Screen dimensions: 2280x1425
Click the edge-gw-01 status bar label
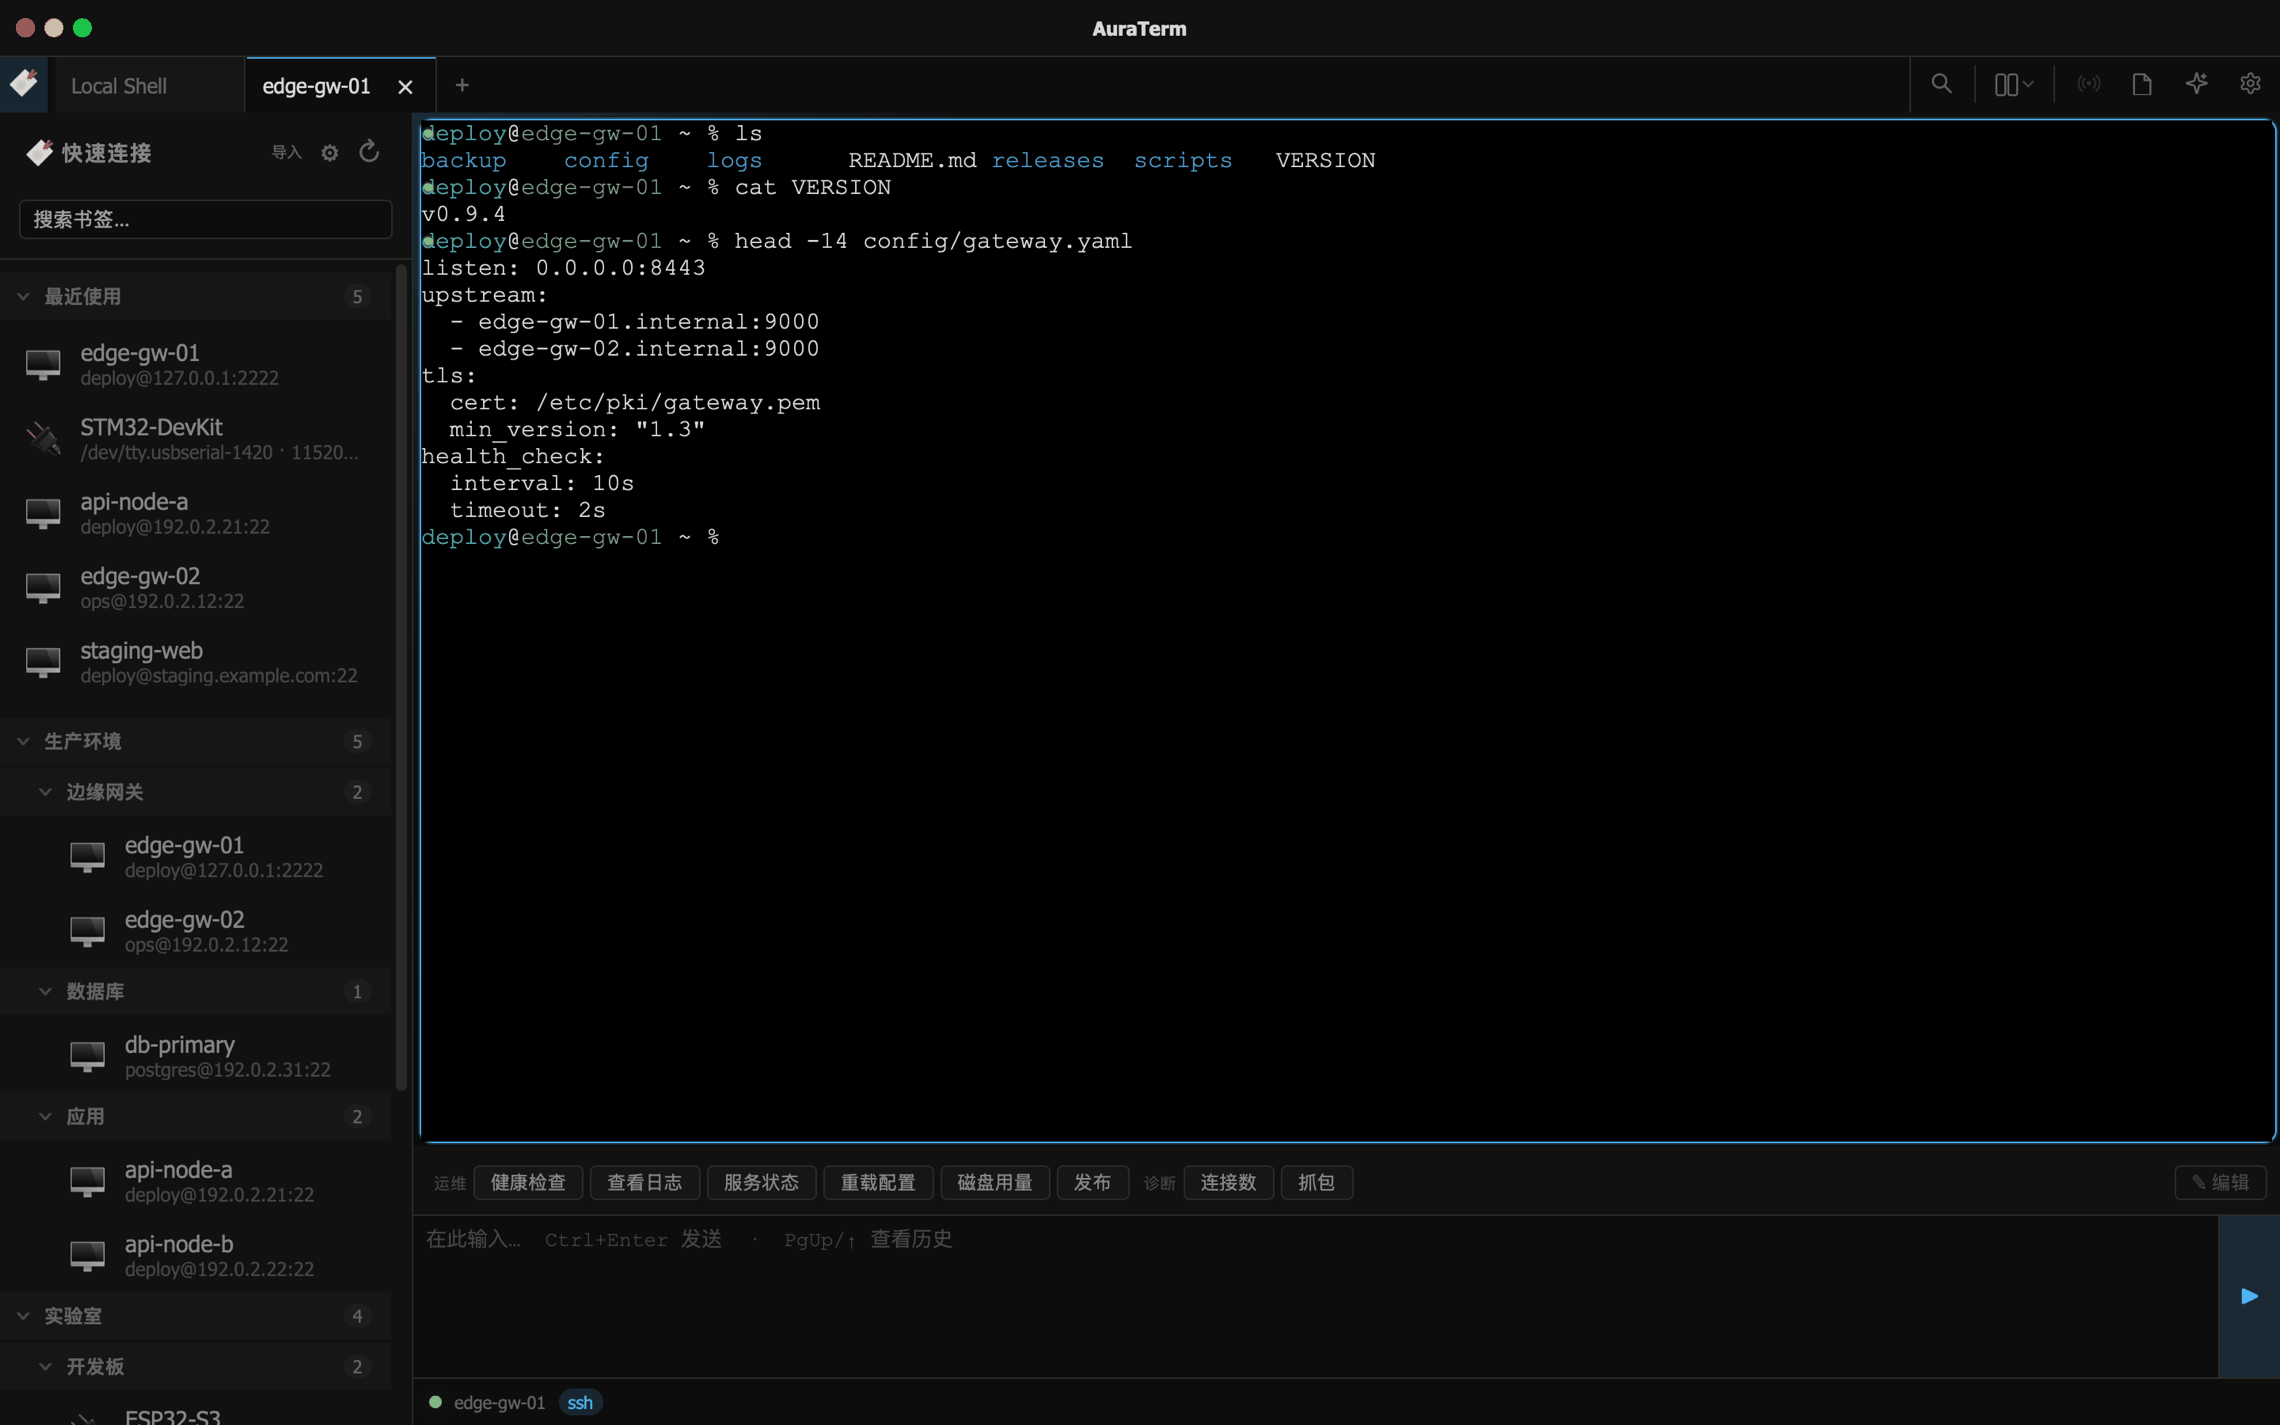pos(499,1402)
